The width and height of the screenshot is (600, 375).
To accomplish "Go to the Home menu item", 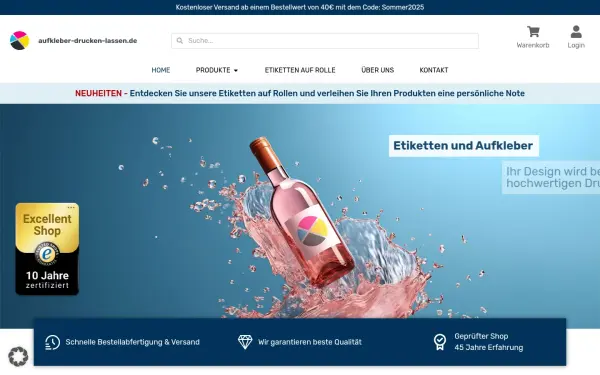I will (161, 70).
